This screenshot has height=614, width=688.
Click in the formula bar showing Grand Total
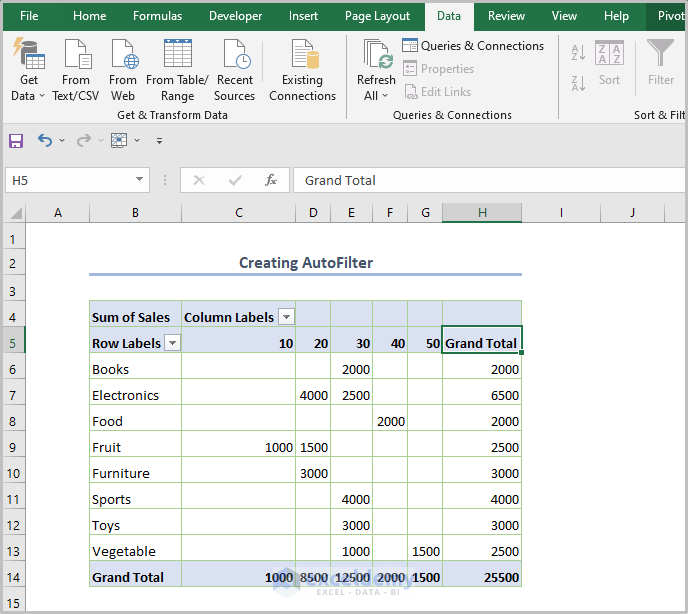480,180
